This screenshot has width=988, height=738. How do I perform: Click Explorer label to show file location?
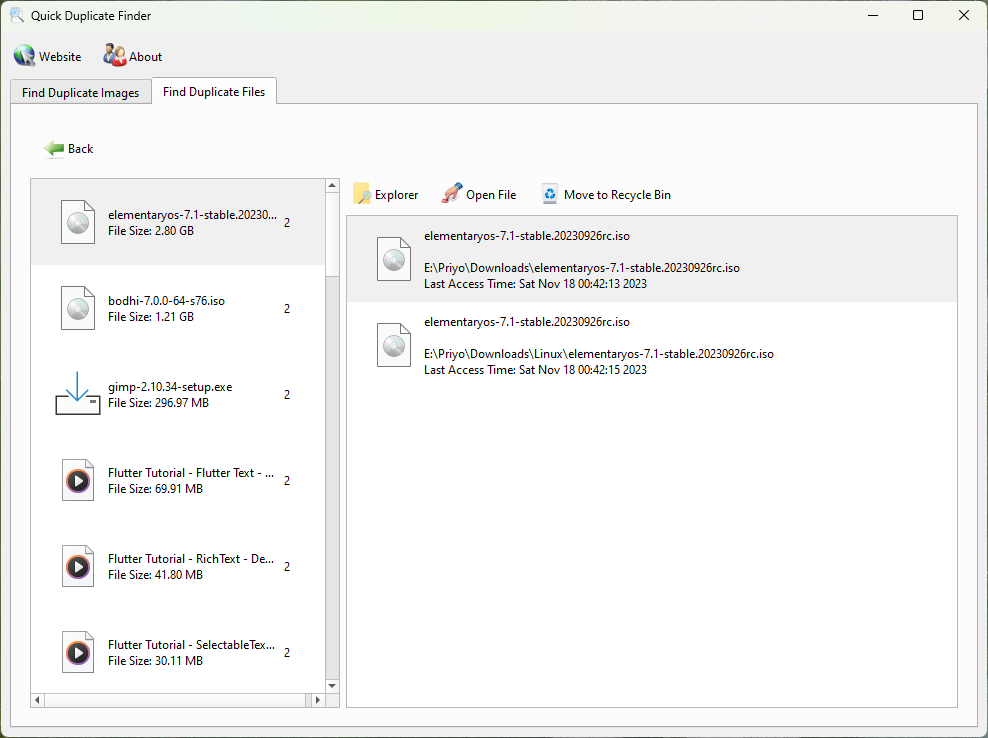396,195
